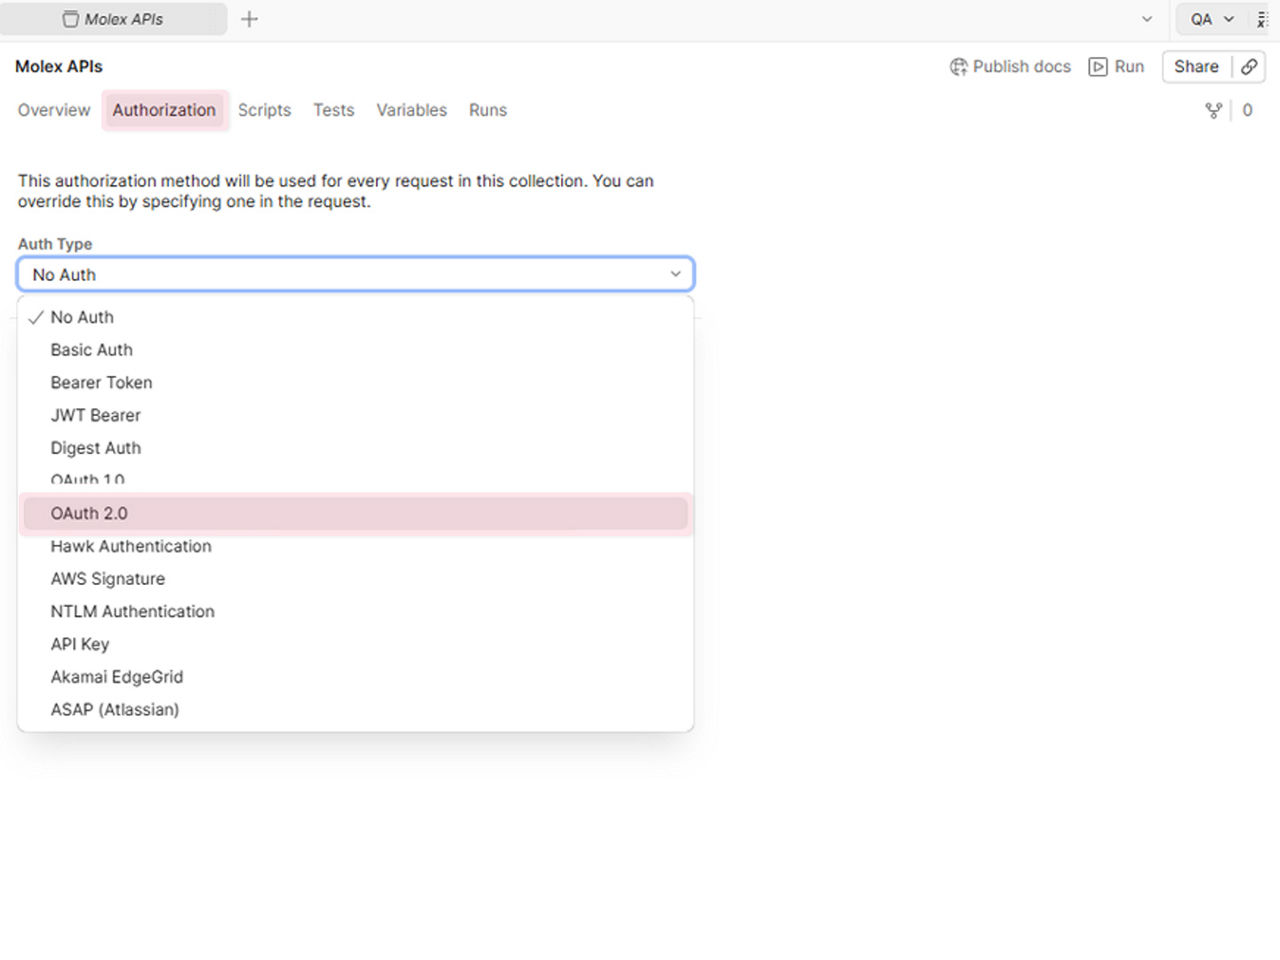Select AWS Signature option
This screenshot has height=960, width=1280.
tap(356, 579)
